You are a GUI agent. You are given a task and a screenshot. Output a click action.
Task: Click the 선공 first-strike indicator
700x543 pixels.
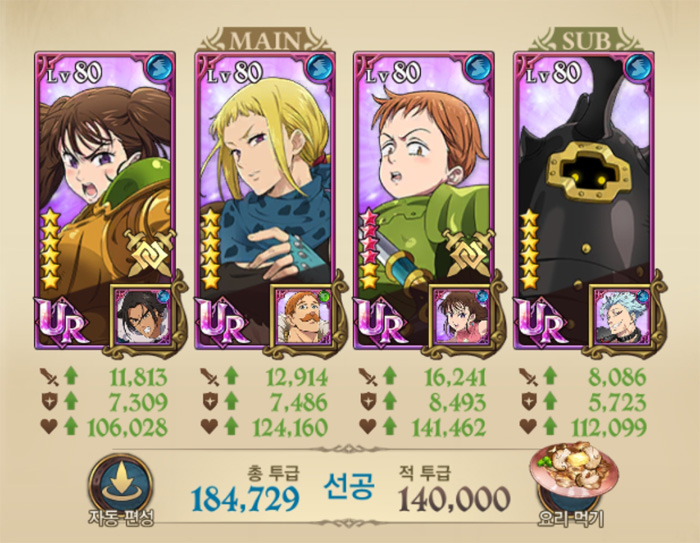[x=349, y=486]
